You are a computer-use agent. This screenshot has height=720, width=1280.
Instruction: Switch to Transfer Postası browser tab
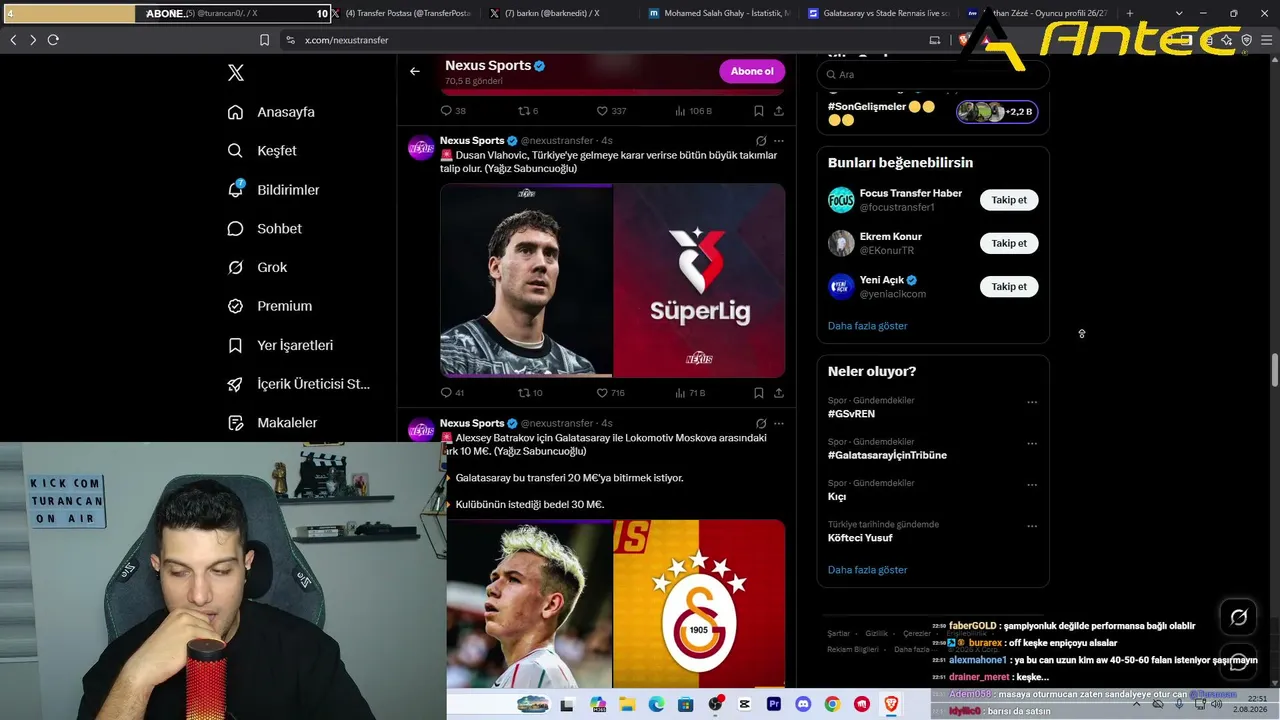[x=402, y=13]
